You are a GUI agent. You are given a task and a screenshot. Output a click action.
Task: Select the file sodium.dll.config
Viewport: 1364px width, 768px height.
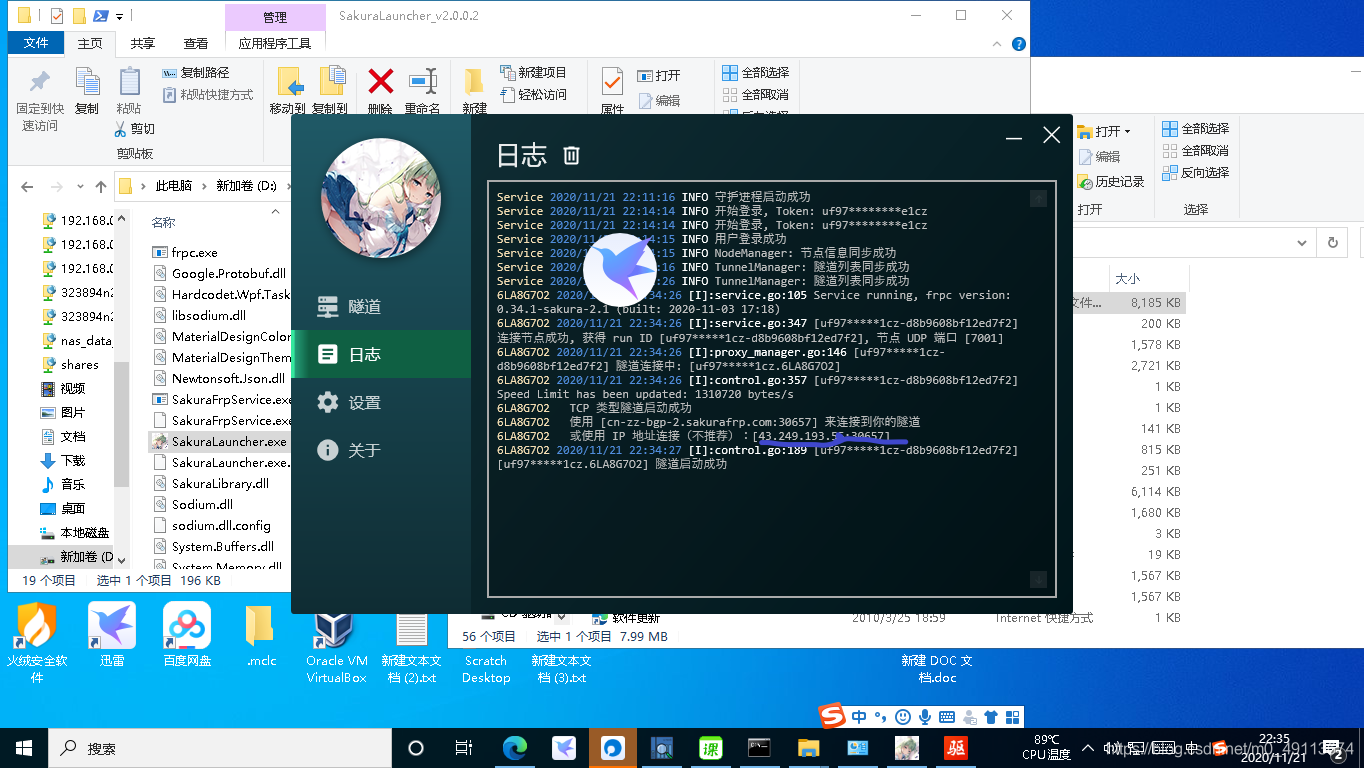tap(221, 525)
